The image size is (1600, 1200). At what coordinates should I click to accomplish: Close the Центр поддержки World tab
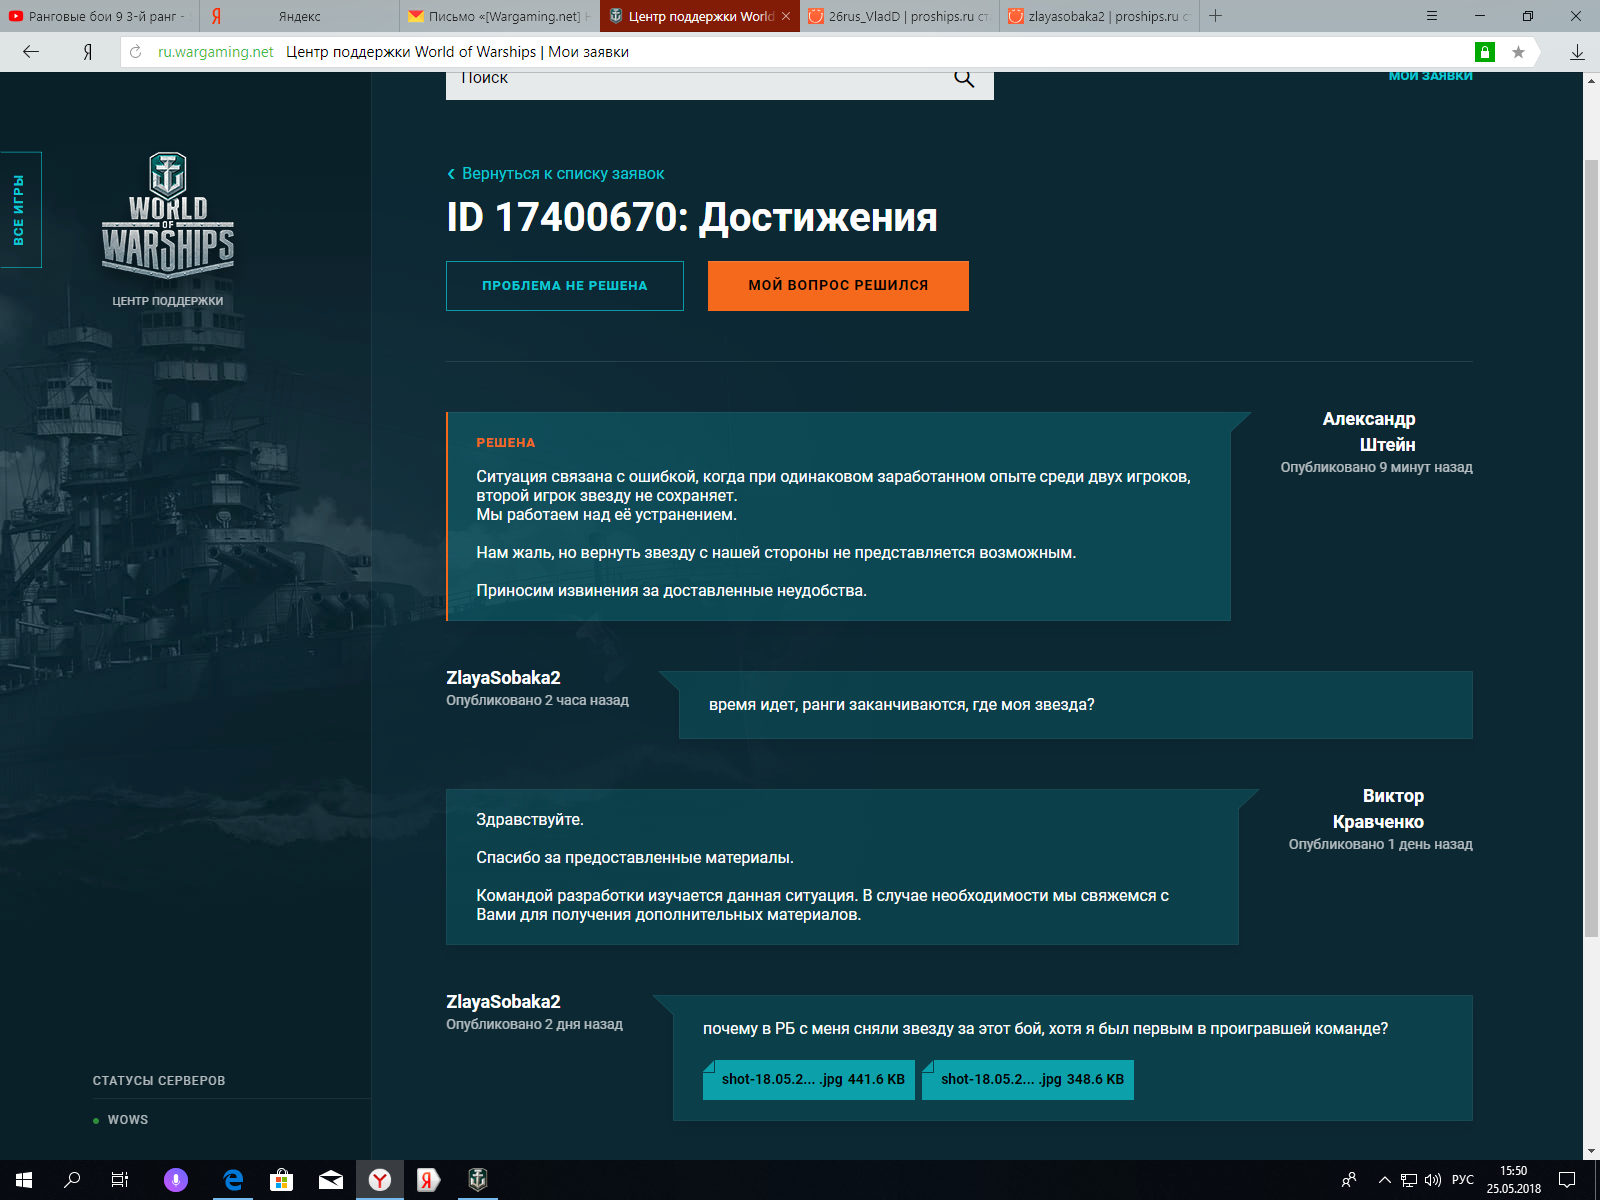[786, 16]
